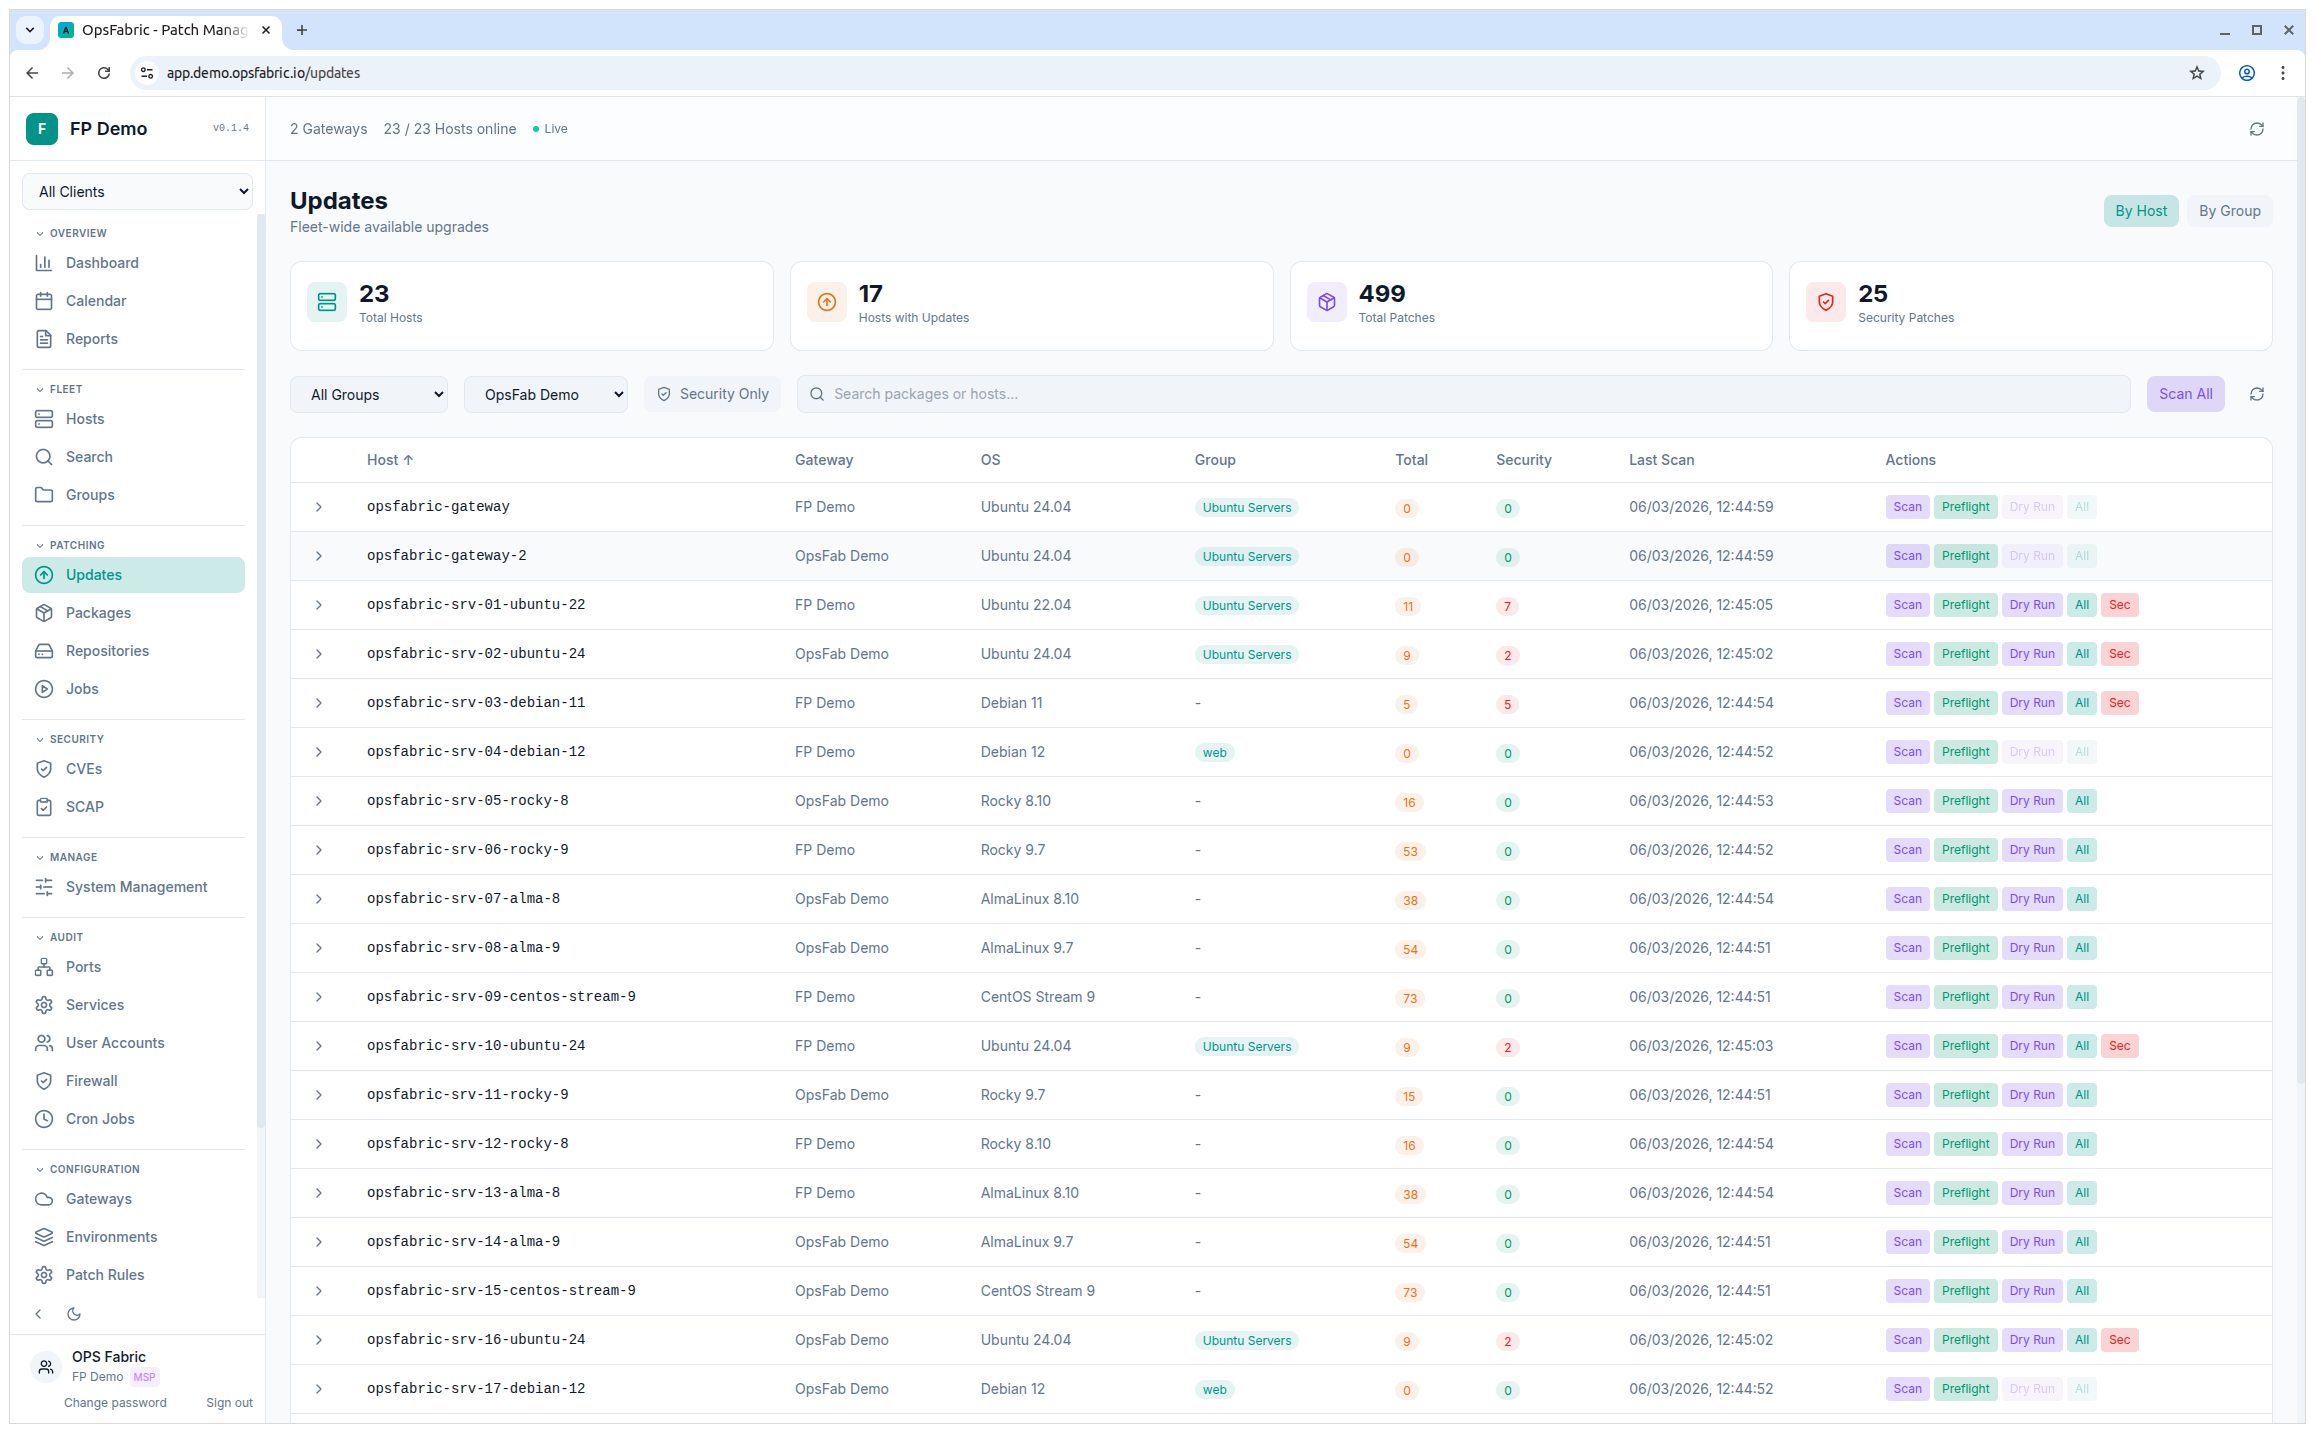Screen dimensions: 2315x1433
Task: Open the Packages page
Action: 98,612
